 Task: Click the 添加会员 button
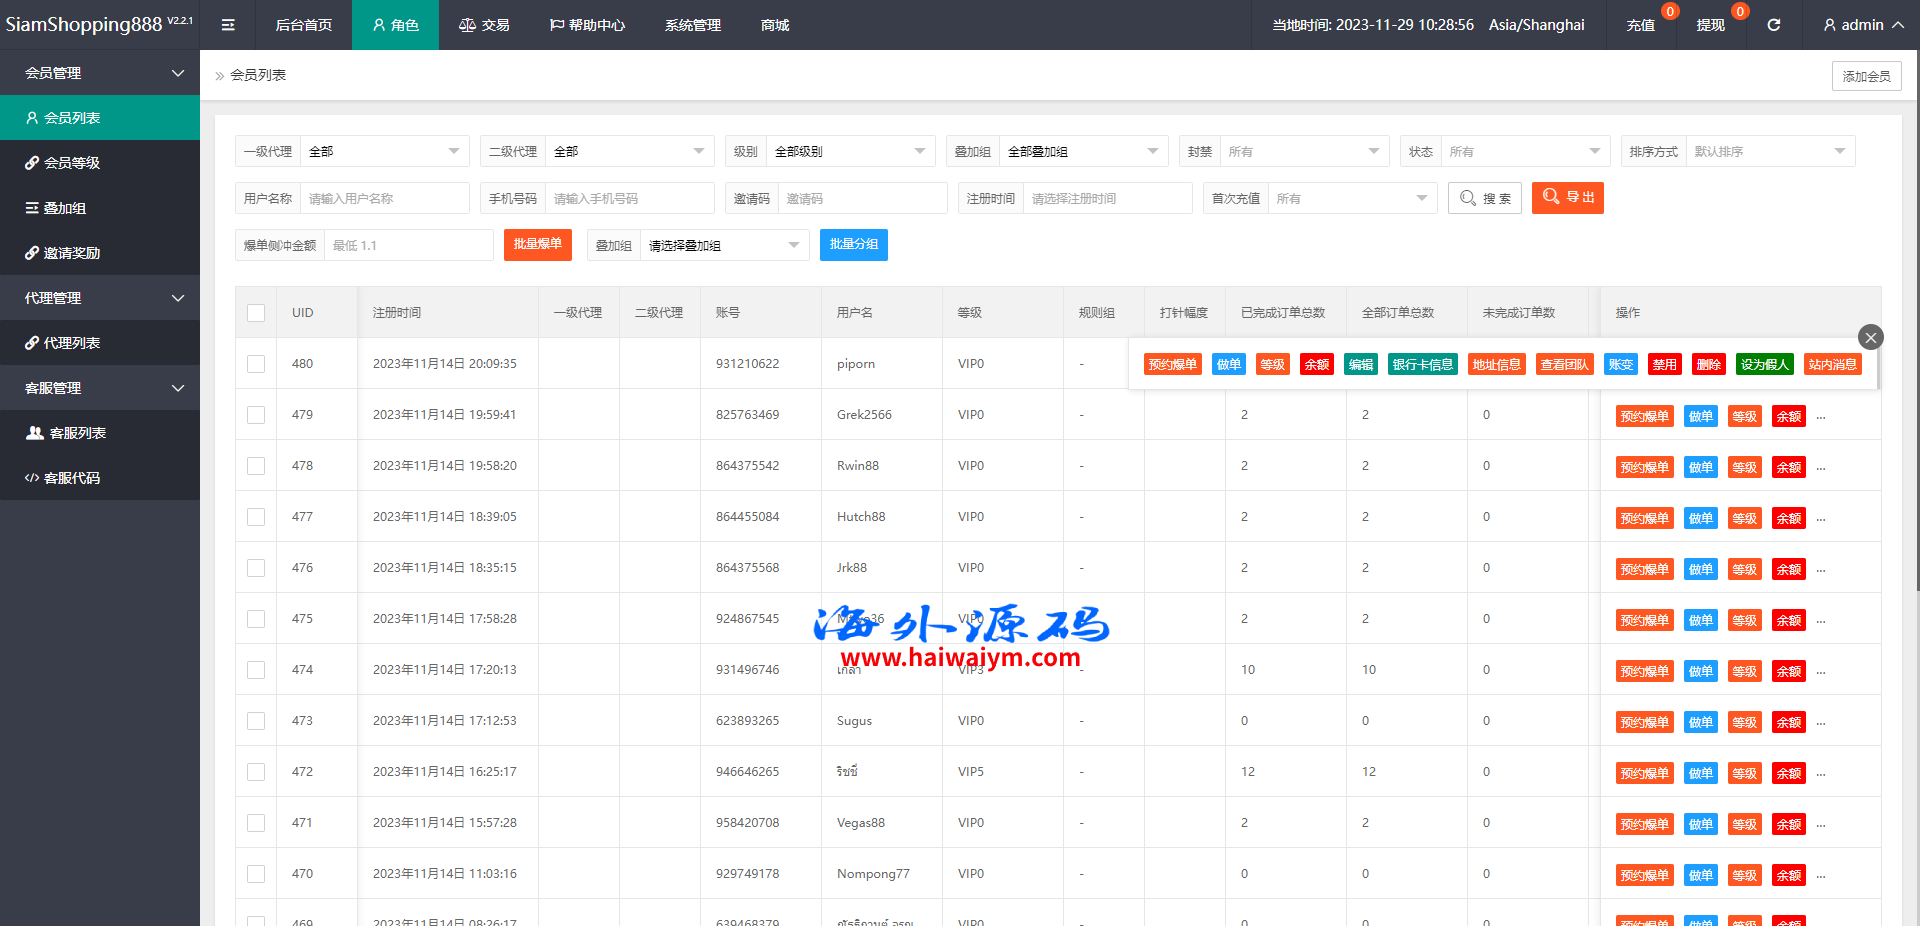click(x=1866, y=76)
